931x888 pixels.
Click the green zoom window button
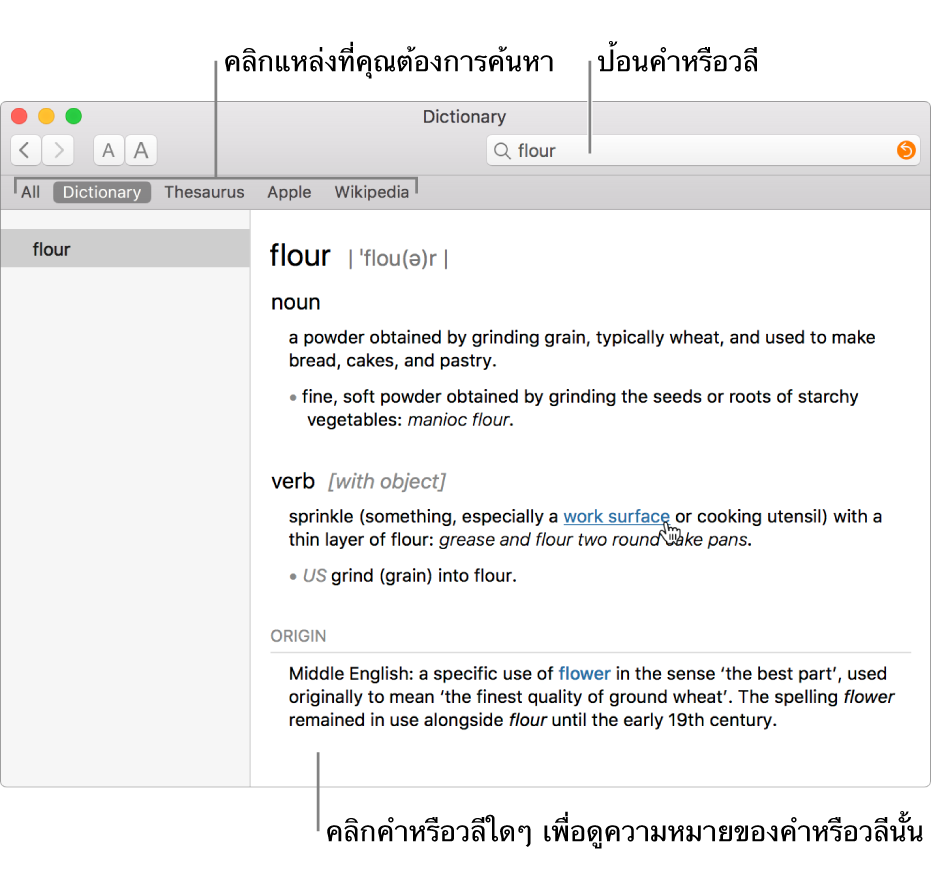click(x=74, y=116)
